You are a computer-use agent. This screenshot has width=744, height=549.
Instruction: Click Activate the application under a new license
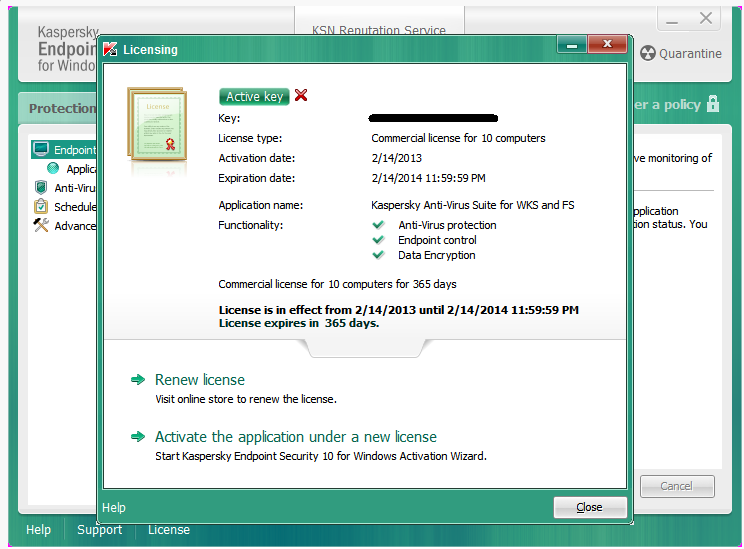click(296, 437)
